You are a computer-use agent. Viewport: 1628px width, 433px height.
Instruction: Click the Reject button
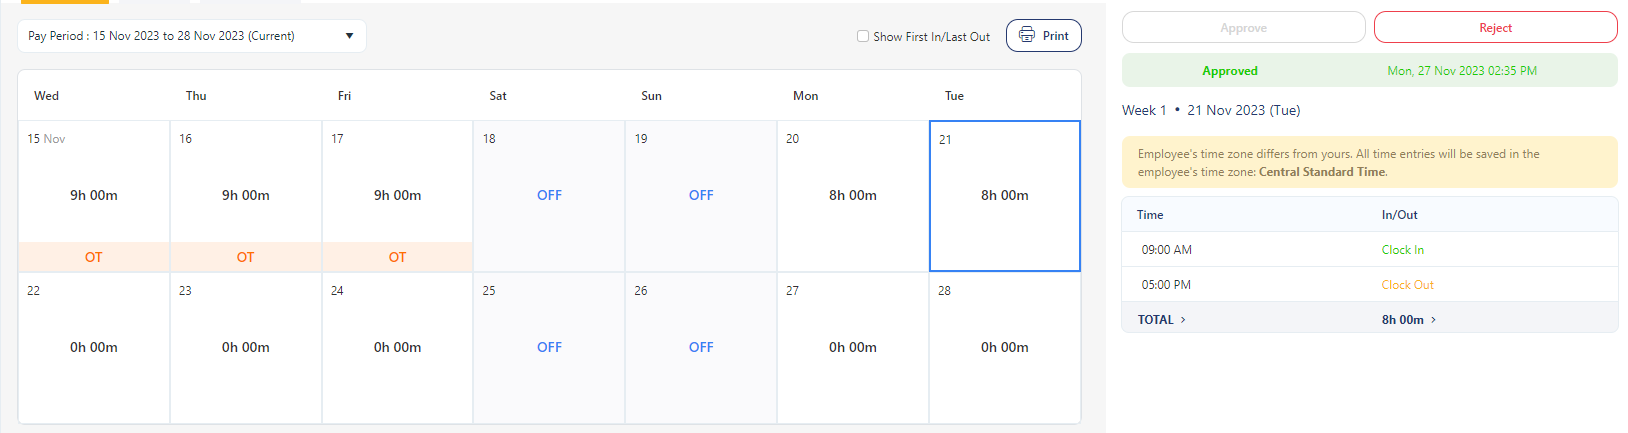[1495, 28]
